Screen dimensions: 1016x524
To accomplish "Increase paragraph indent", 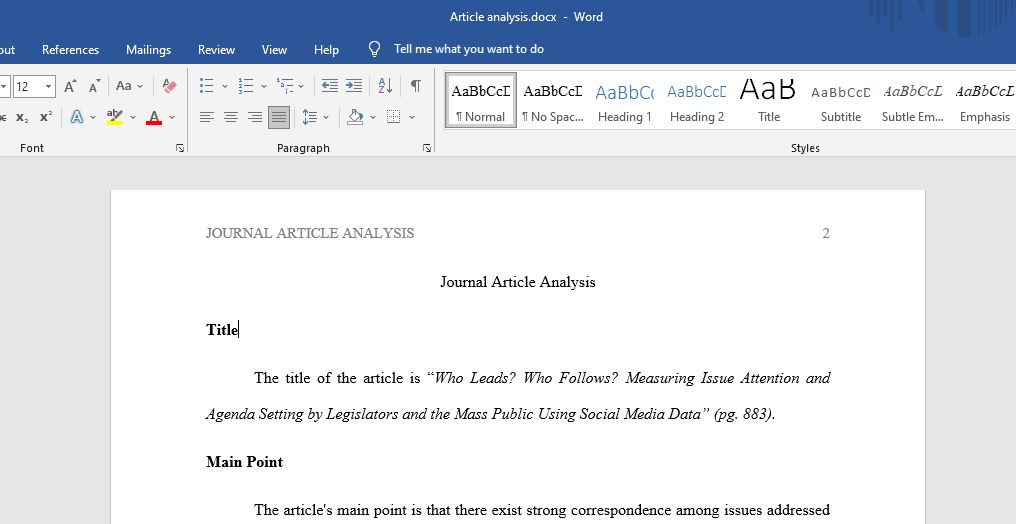I will (x=354, y=85).
